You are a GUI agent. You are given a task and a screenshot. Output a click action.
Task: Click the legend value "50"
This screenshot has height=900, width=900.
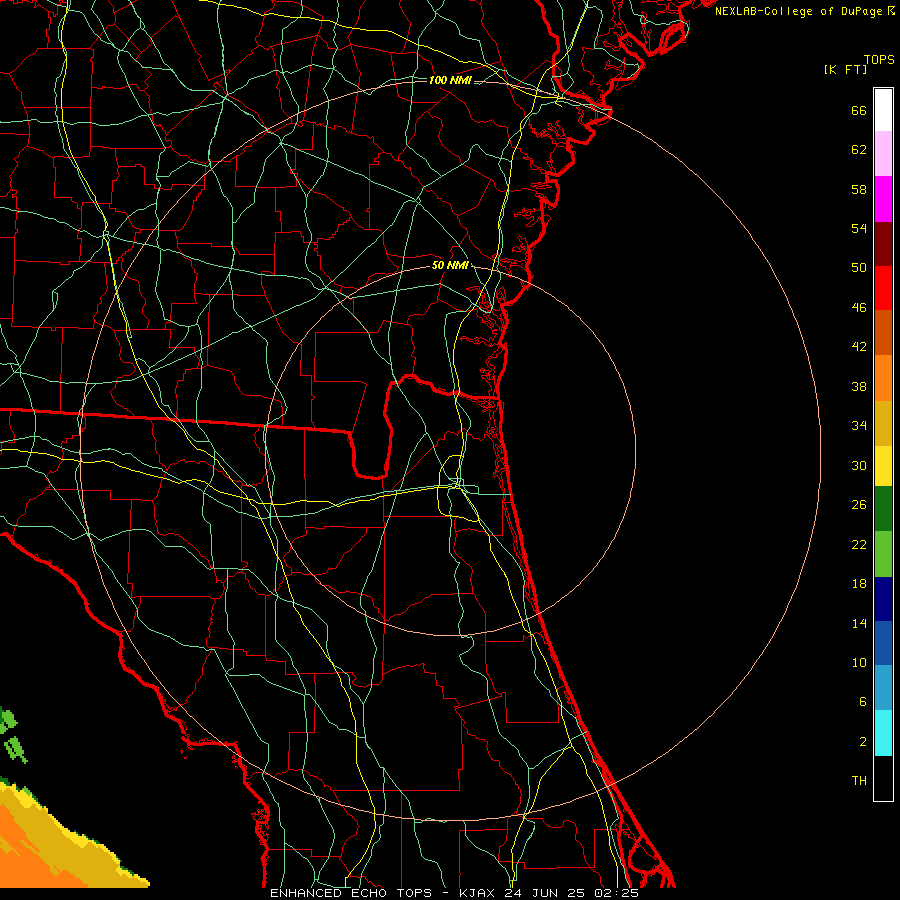(x=859, y=268)
